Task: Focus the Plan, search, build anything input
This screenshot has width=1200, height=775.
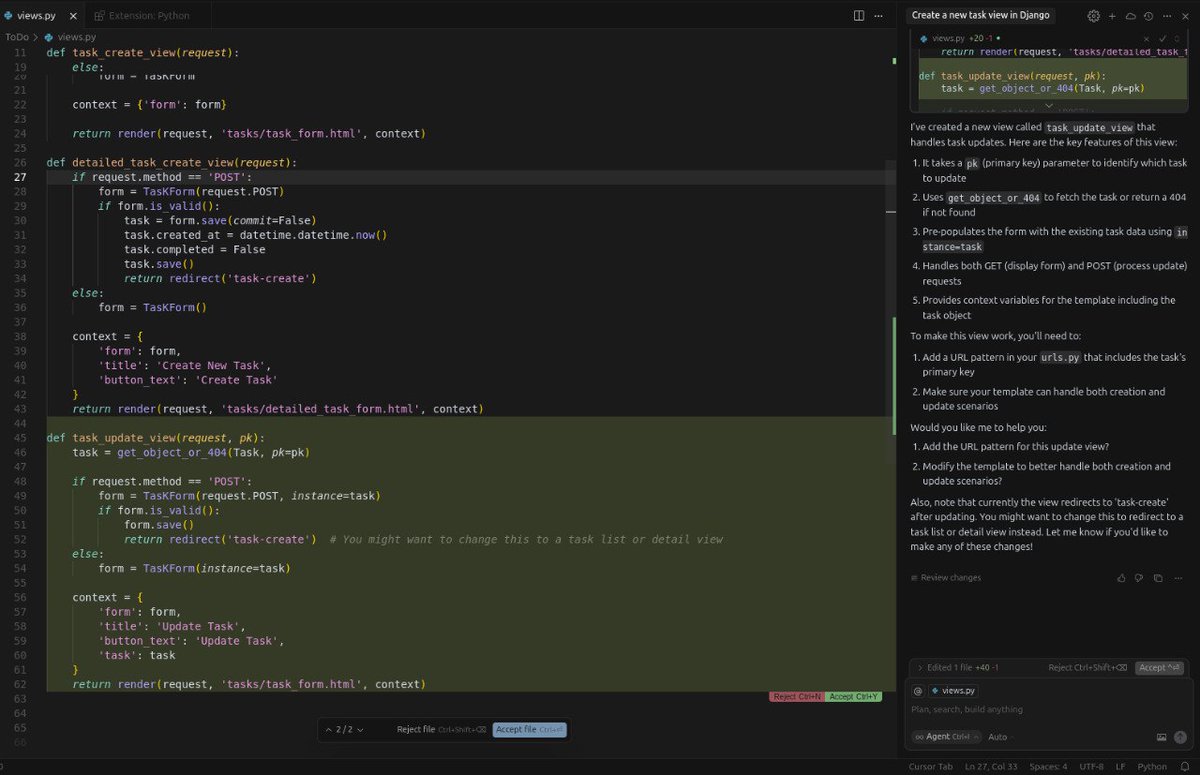Action: (x=1050, y=710)
